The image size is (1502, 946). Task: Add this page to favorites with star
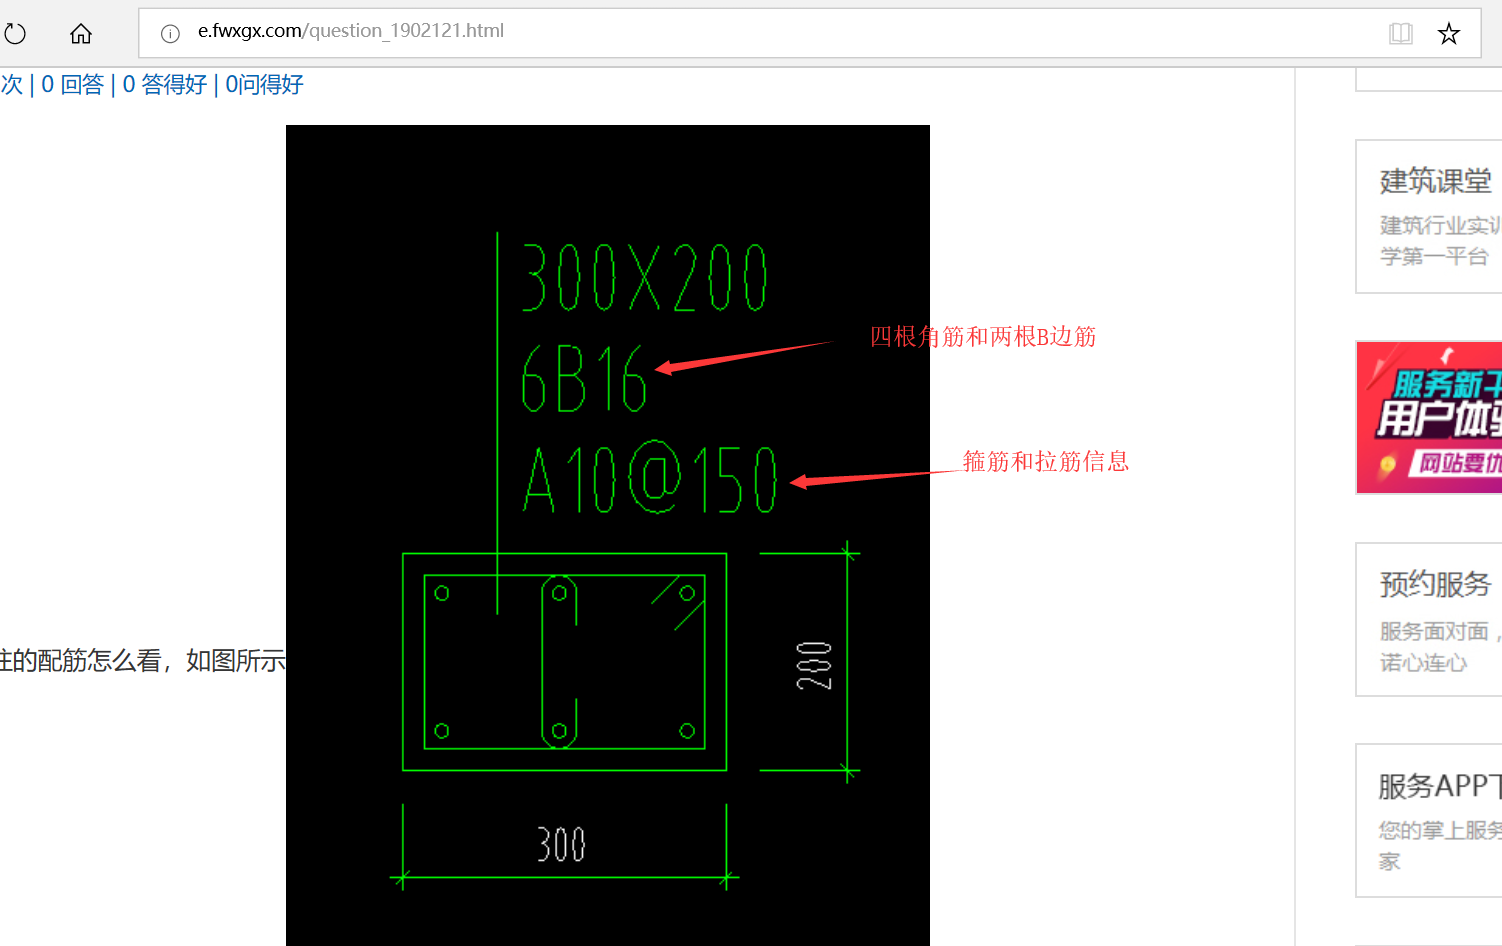(1448, 34)
